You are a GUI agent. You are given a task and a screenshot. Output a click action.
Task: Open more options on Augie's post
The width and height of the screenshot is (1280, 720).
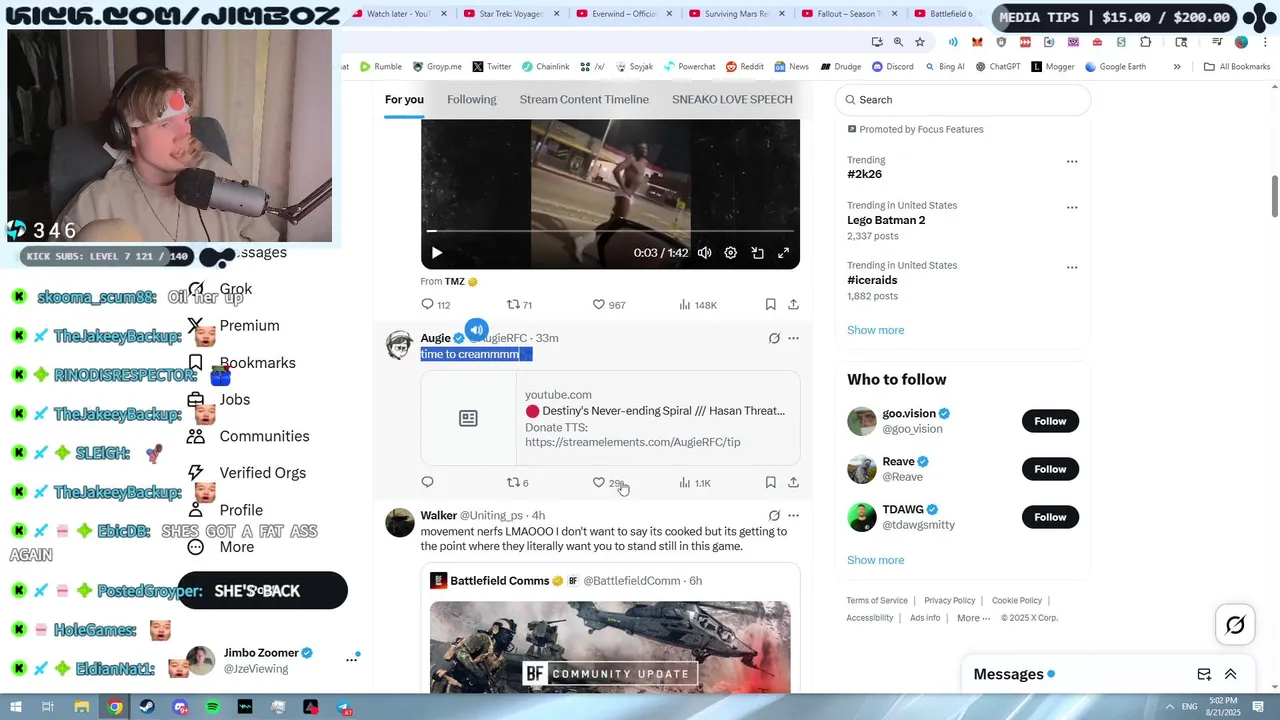click(793, 338)
